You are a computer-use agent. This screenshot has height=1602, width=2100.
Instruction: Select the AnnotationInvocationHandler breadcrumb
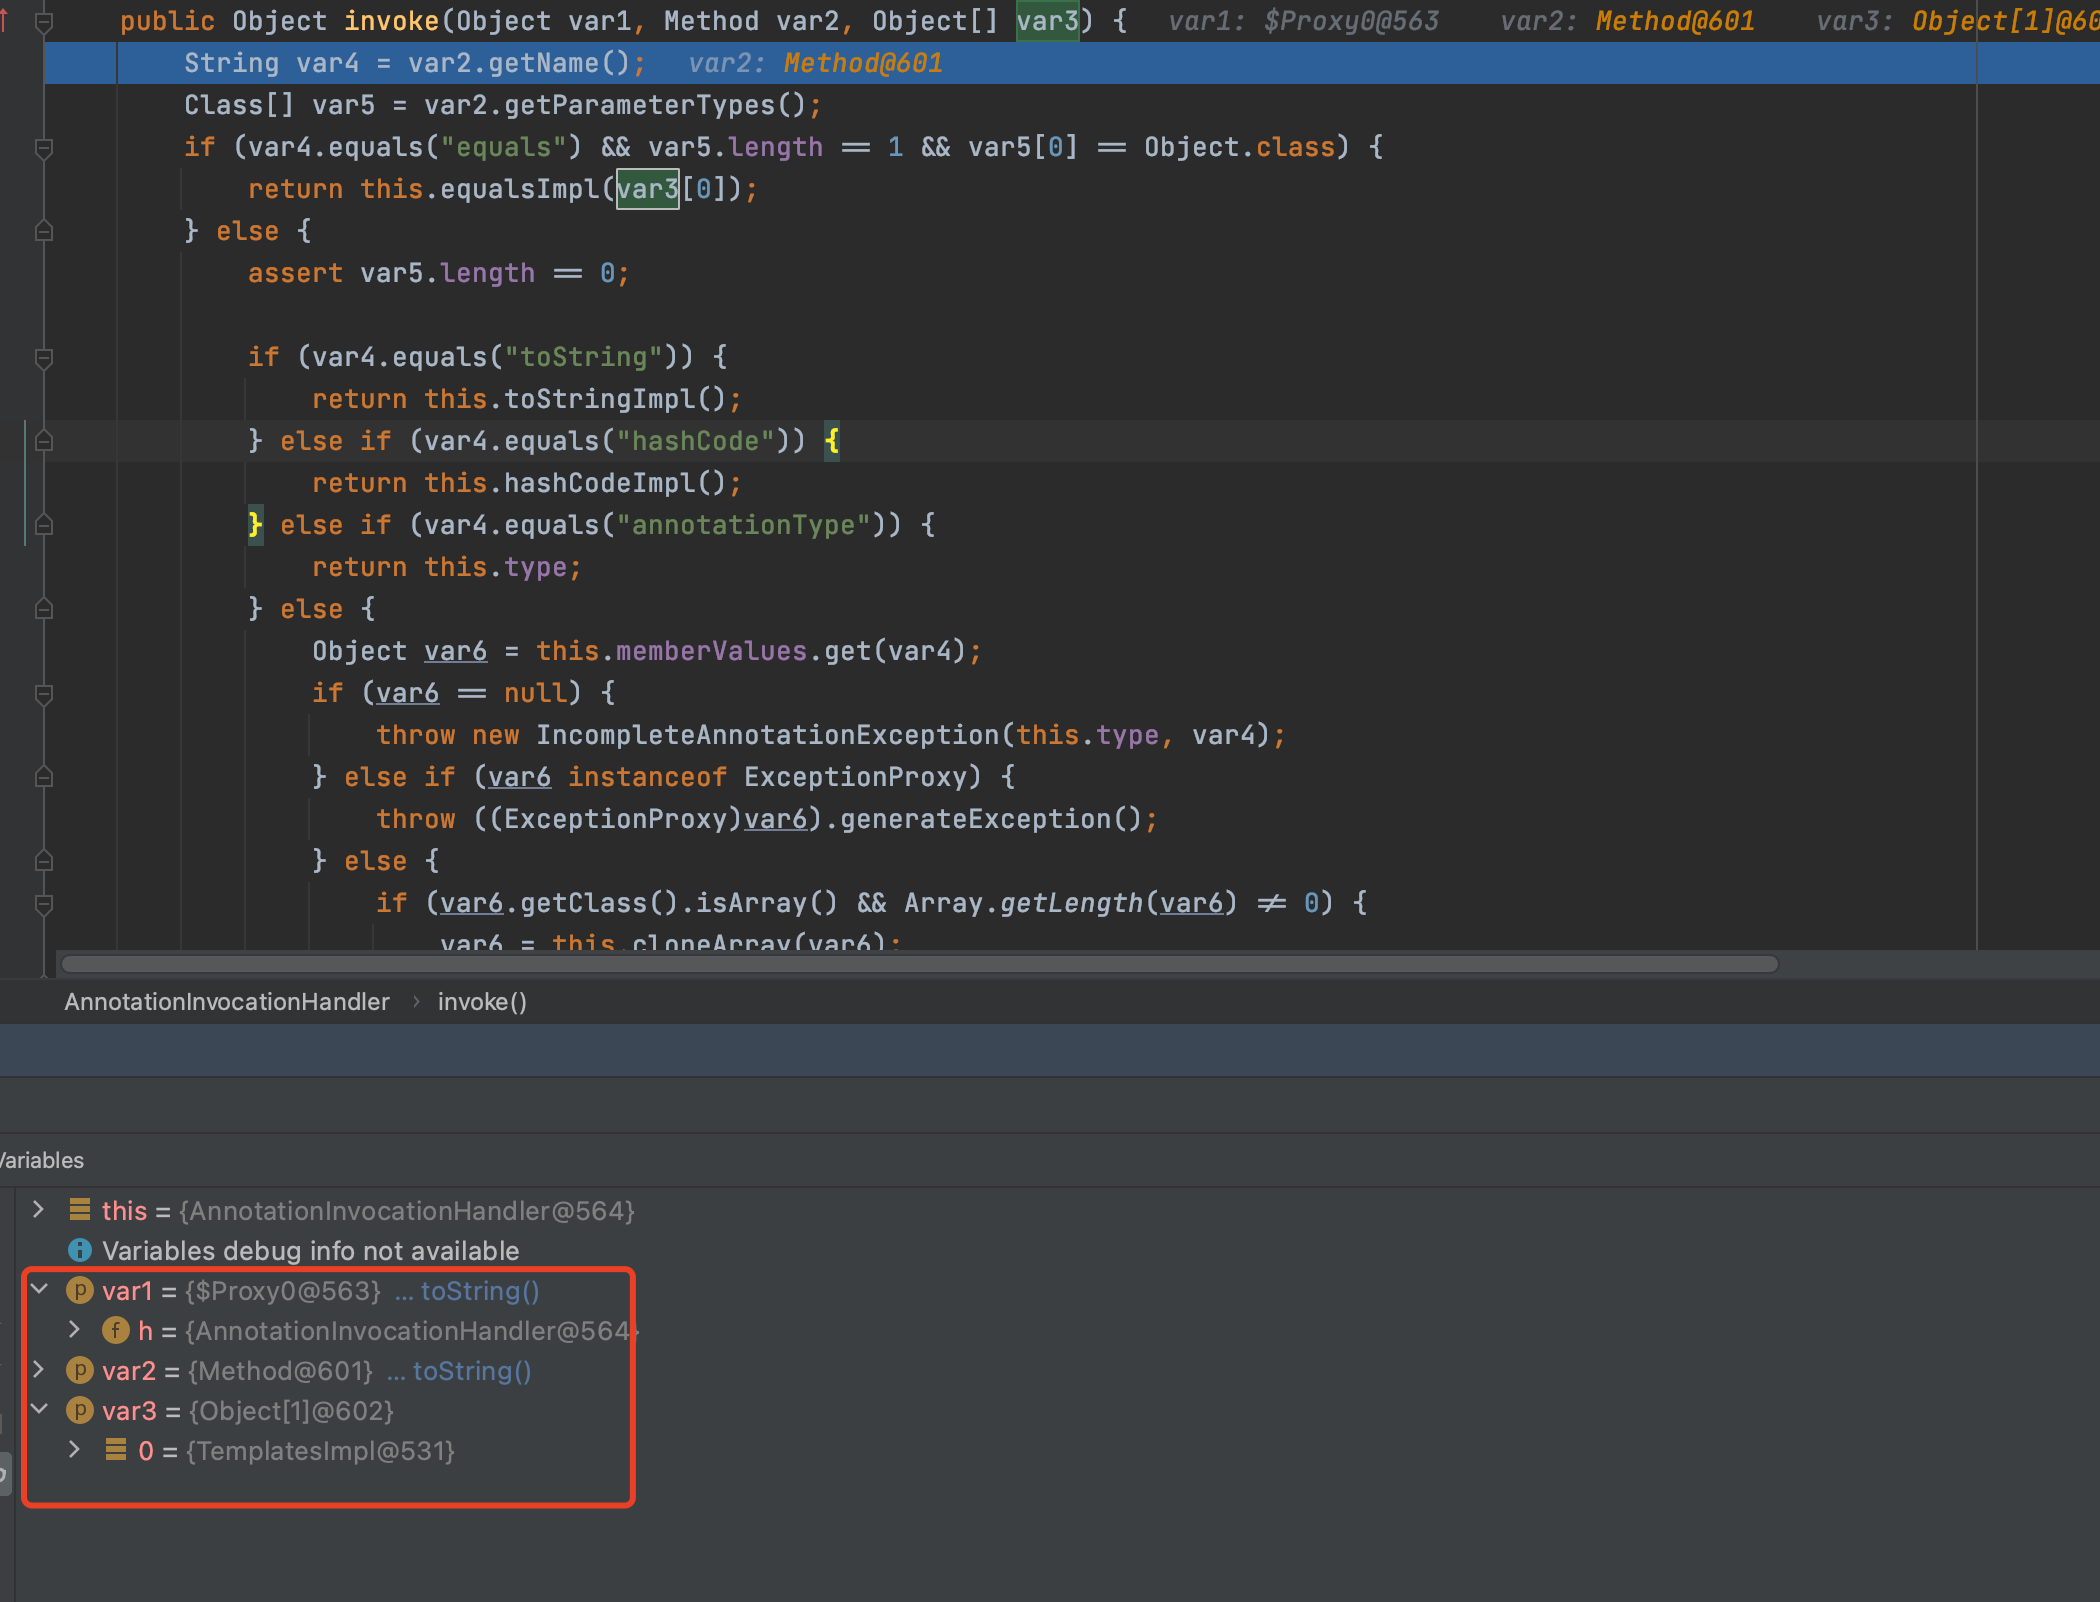tap(227, 1002)
